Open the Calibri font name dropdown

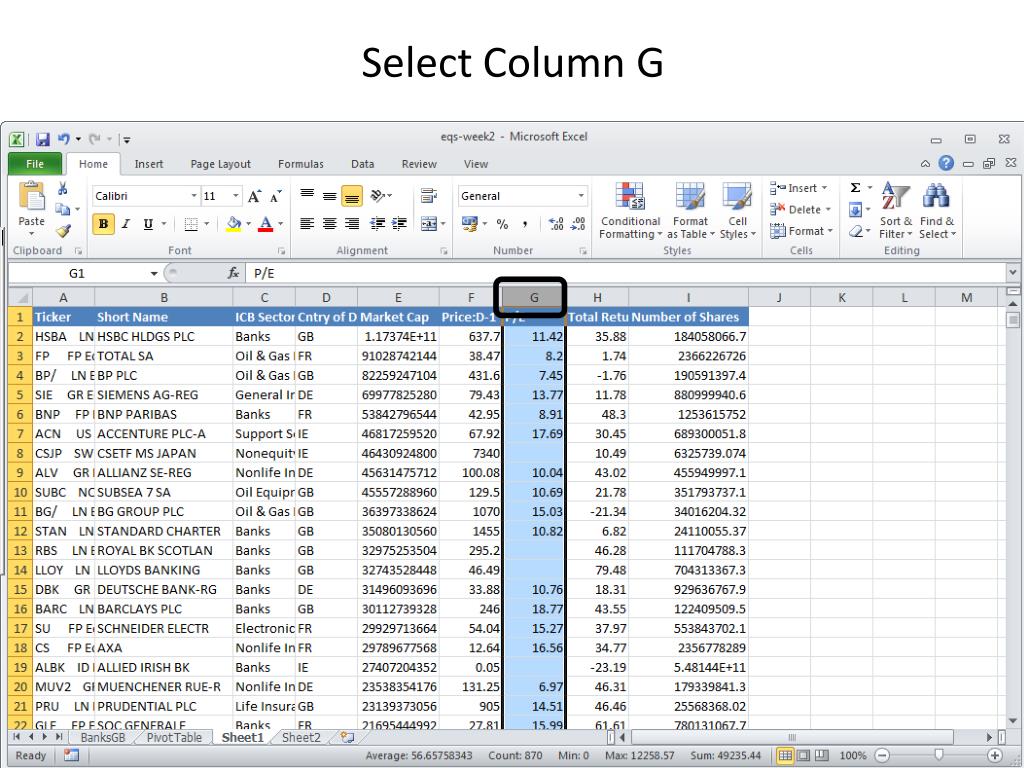point(194,196)
